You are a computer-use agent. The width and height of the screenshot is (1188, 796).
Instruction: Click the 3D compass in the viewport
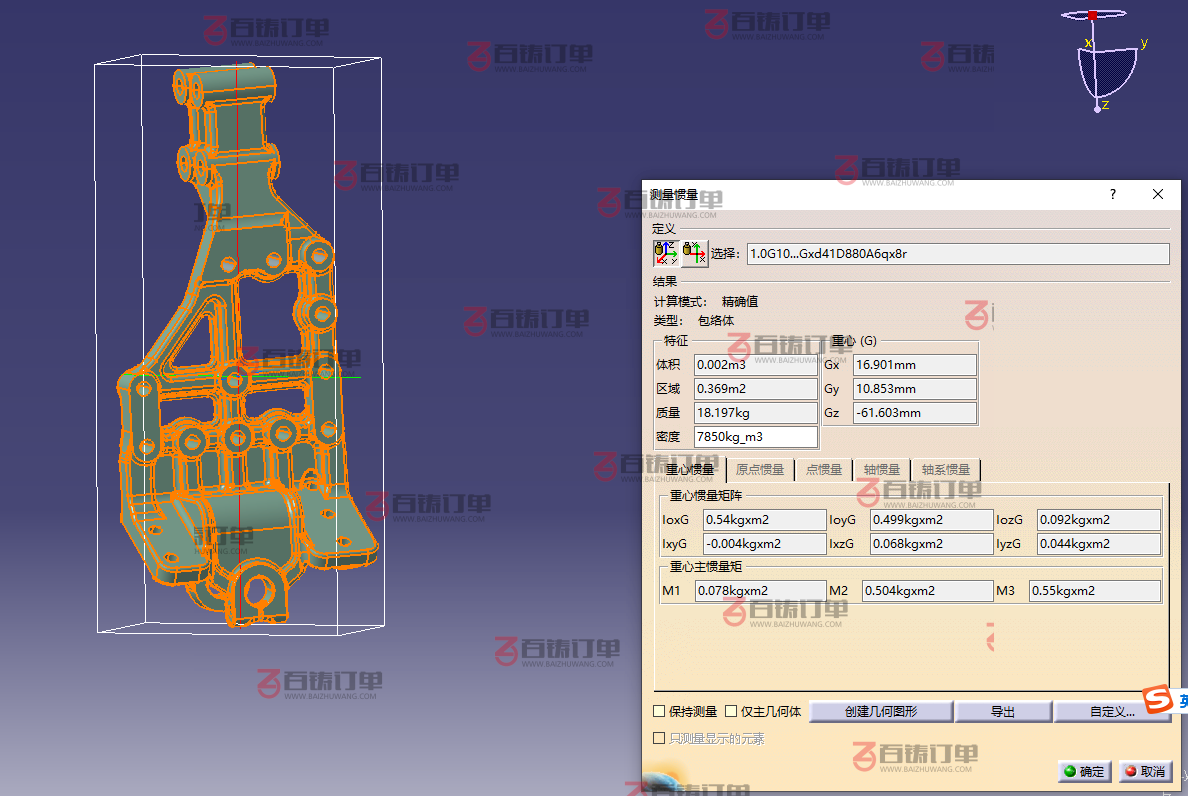(1108, 62)
